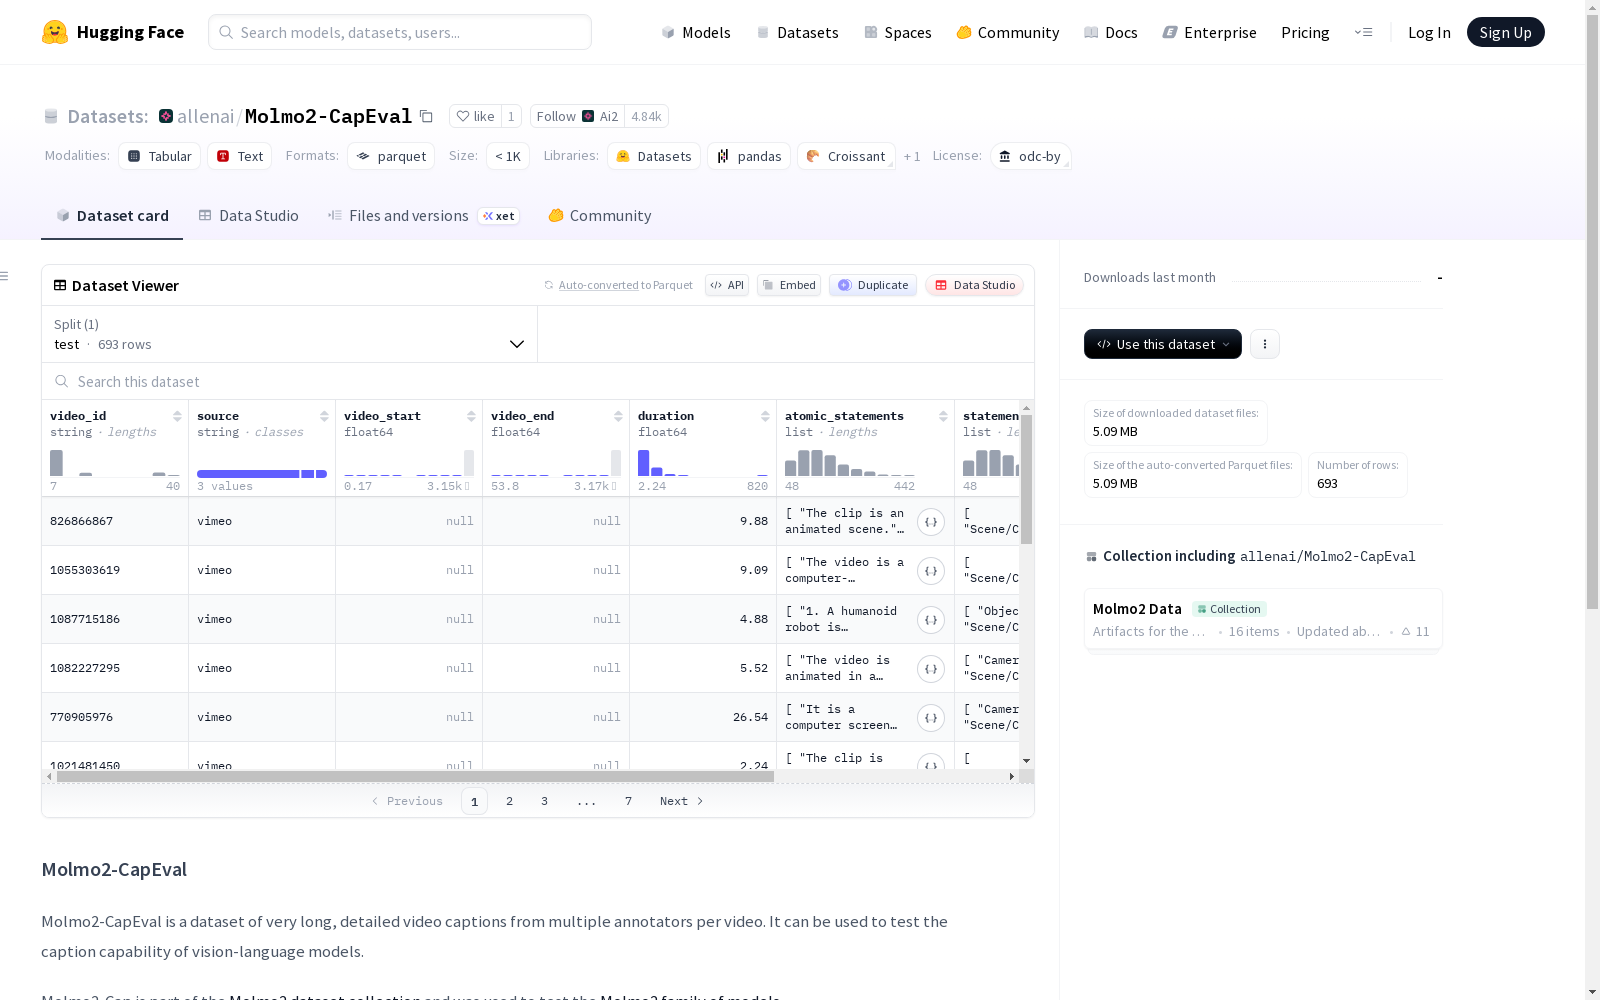Expand atomic_statements cell for video 826866867
Screen dimensions: 1600x1000
tap(931, 522)
